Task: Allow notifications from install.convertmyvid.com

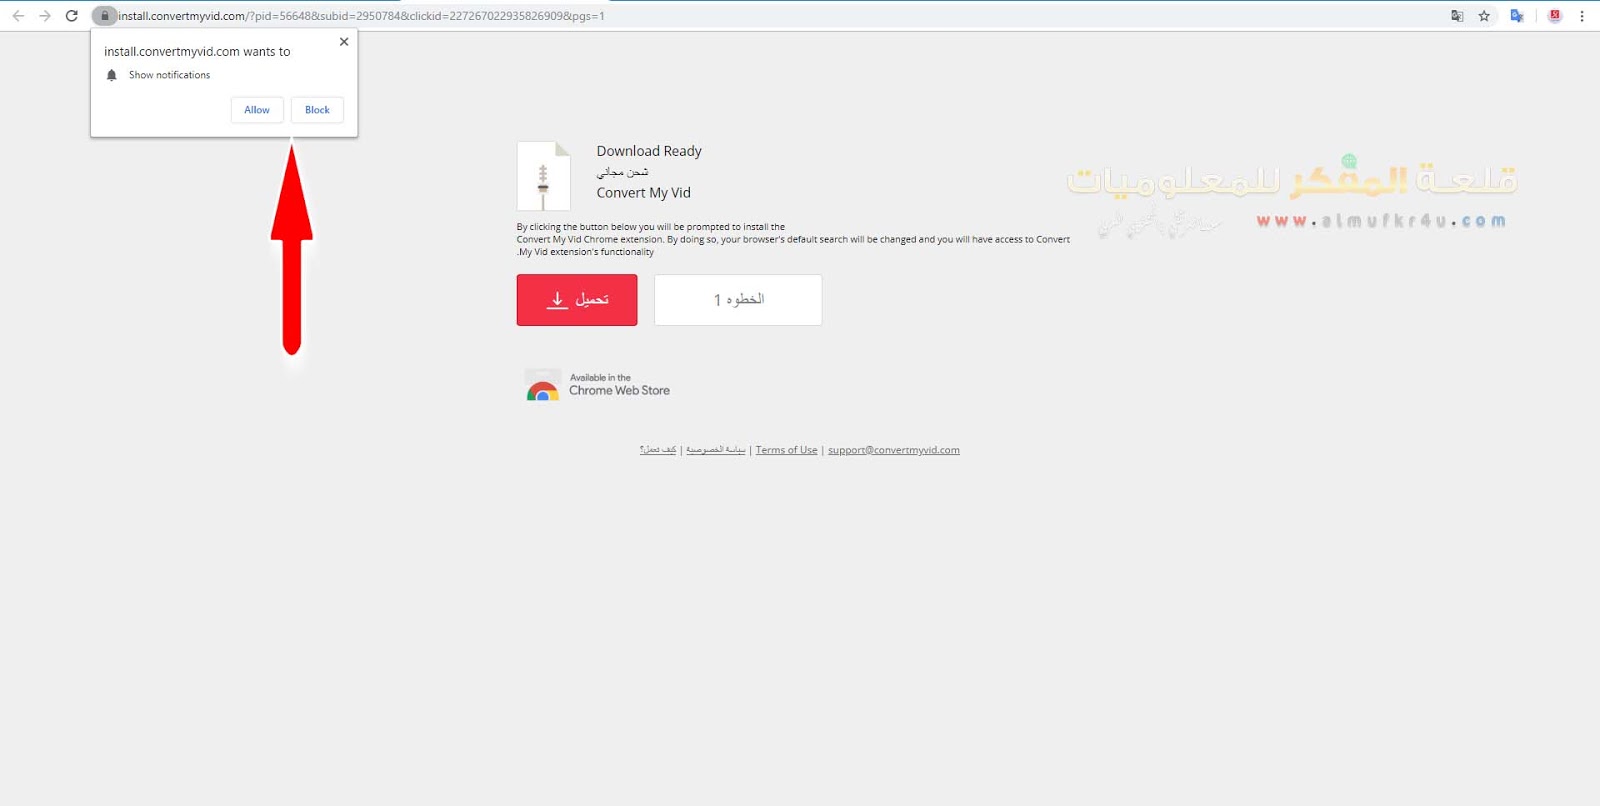Action: [257, 110]
